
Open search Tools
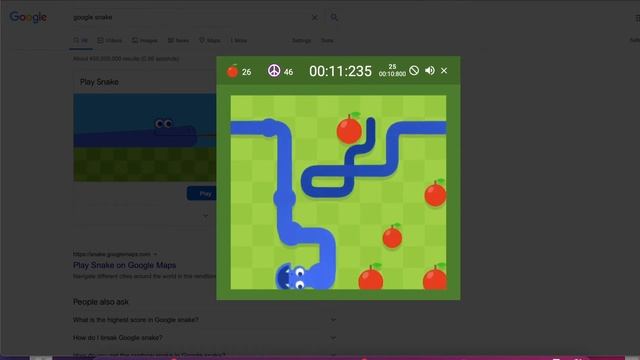tap(327, 40)
